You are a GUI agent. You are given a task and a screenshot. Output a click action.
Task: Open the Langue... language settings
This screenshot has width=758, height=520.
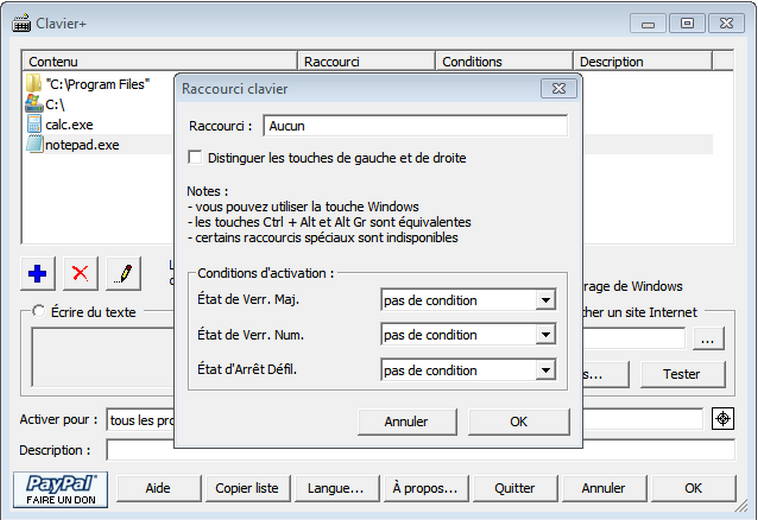coord(335,488)
